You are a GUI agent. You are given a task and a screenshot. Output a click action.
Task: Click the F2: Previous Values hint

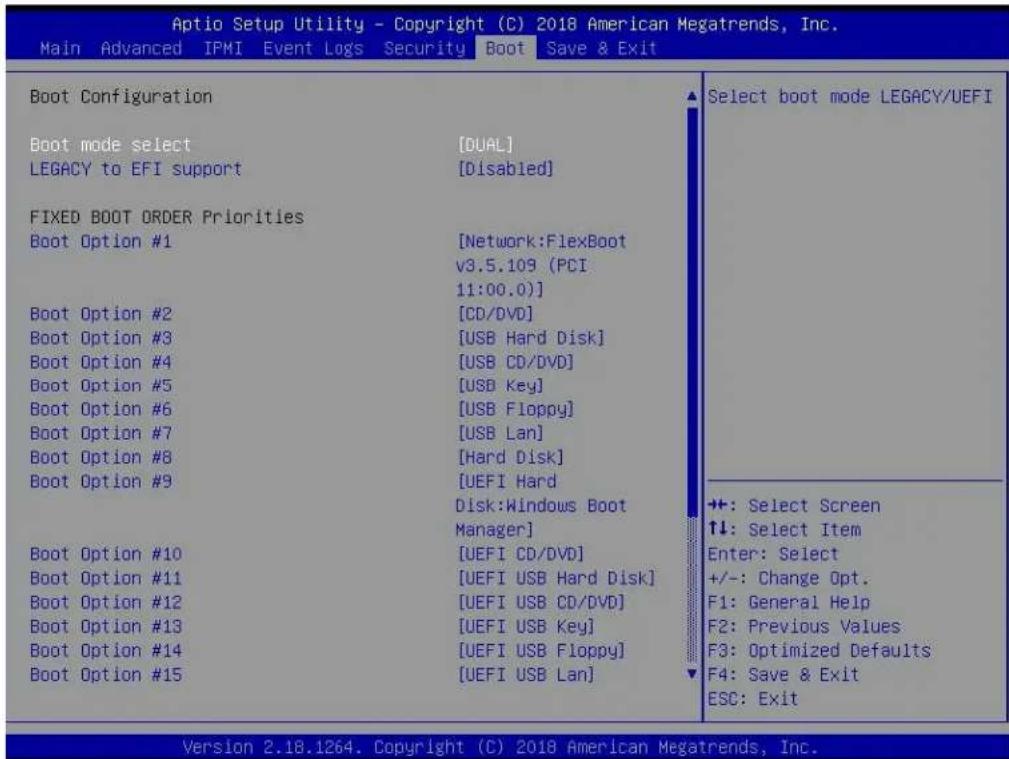click(804, 626)
